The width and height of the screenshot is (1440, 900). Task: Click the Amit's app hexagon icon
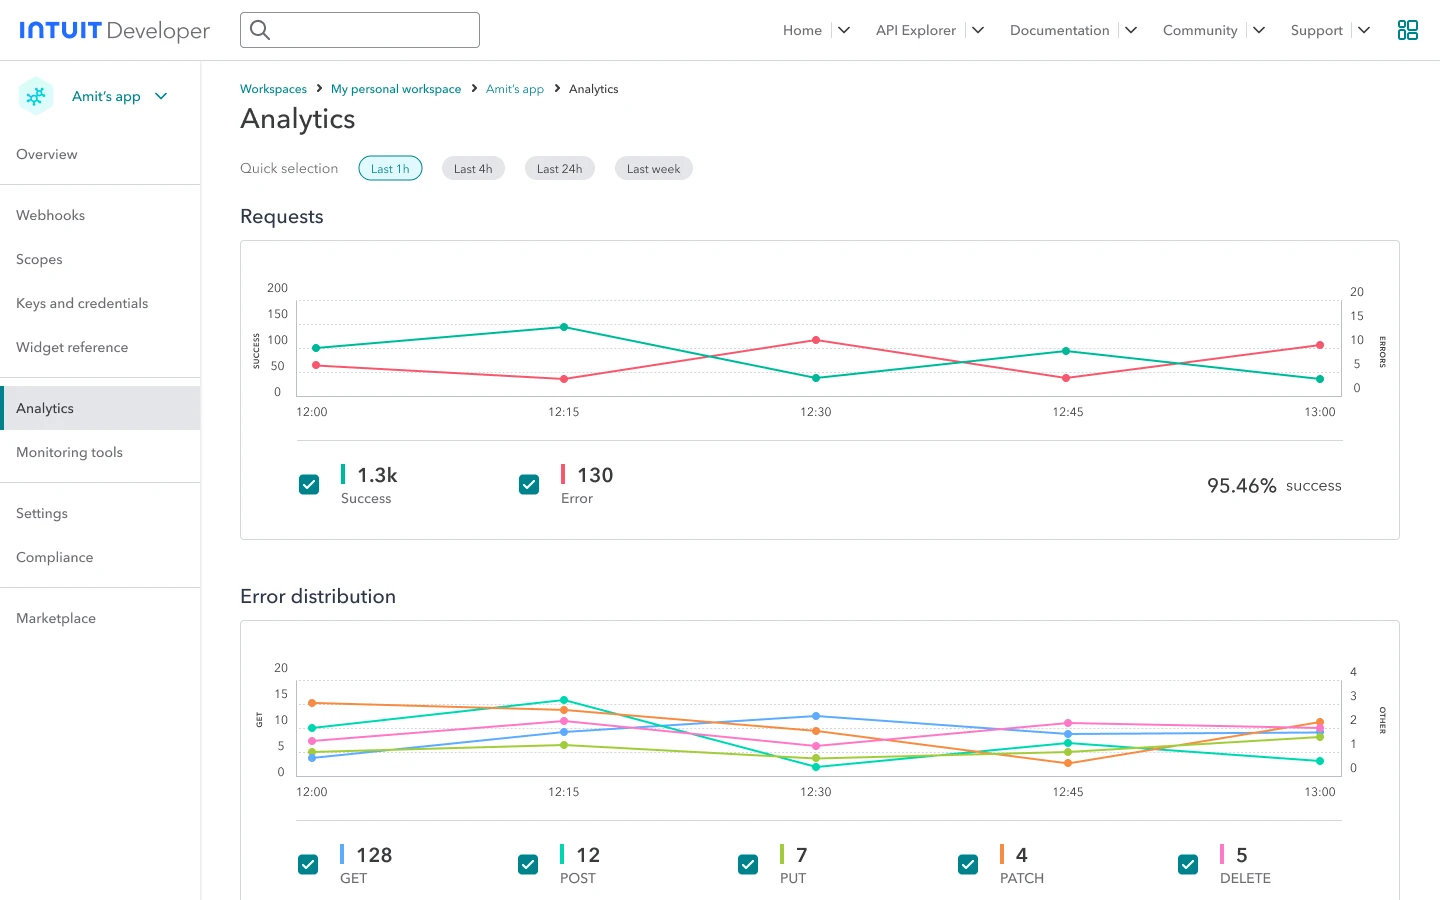[36, 96]
